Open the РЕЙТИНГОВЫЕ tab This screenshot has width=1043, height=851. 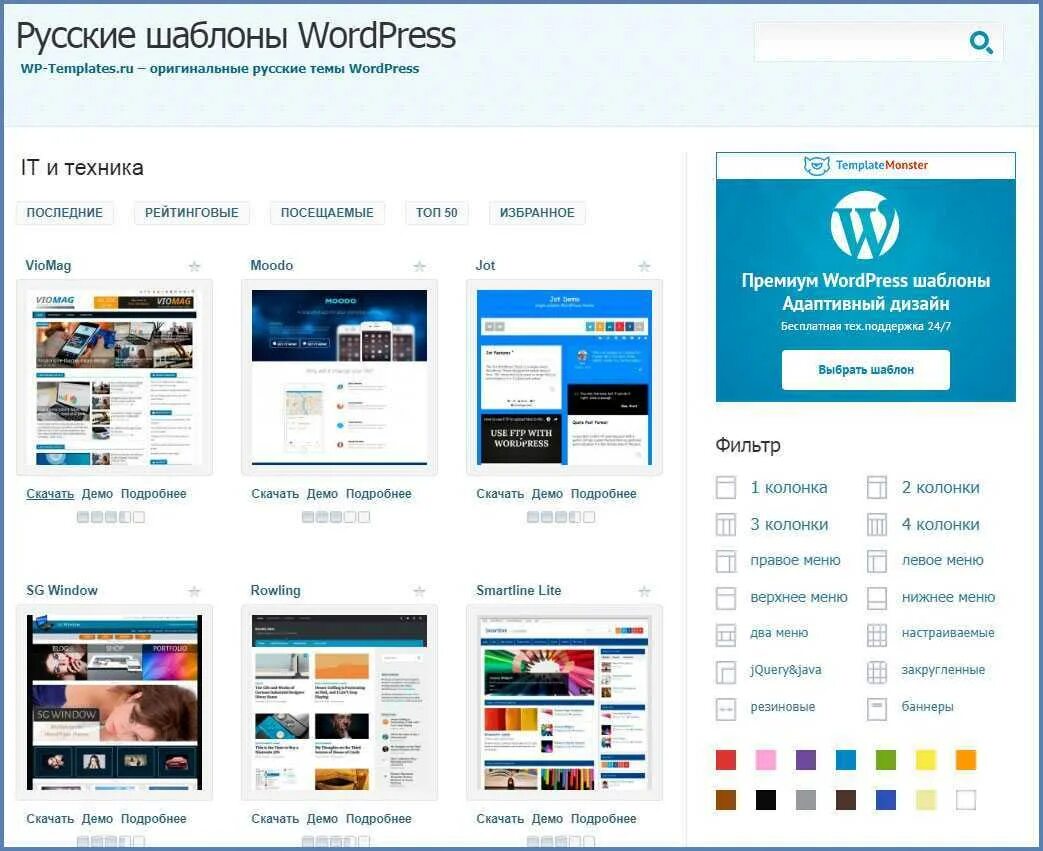pos(192,213)
